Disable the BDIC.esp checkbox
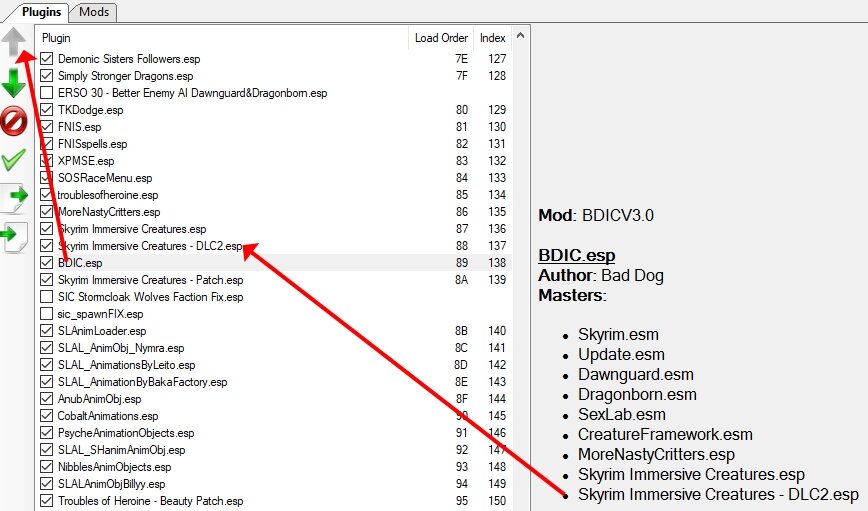This screenshot has width=868, height=511. click(x=46, y=263)
